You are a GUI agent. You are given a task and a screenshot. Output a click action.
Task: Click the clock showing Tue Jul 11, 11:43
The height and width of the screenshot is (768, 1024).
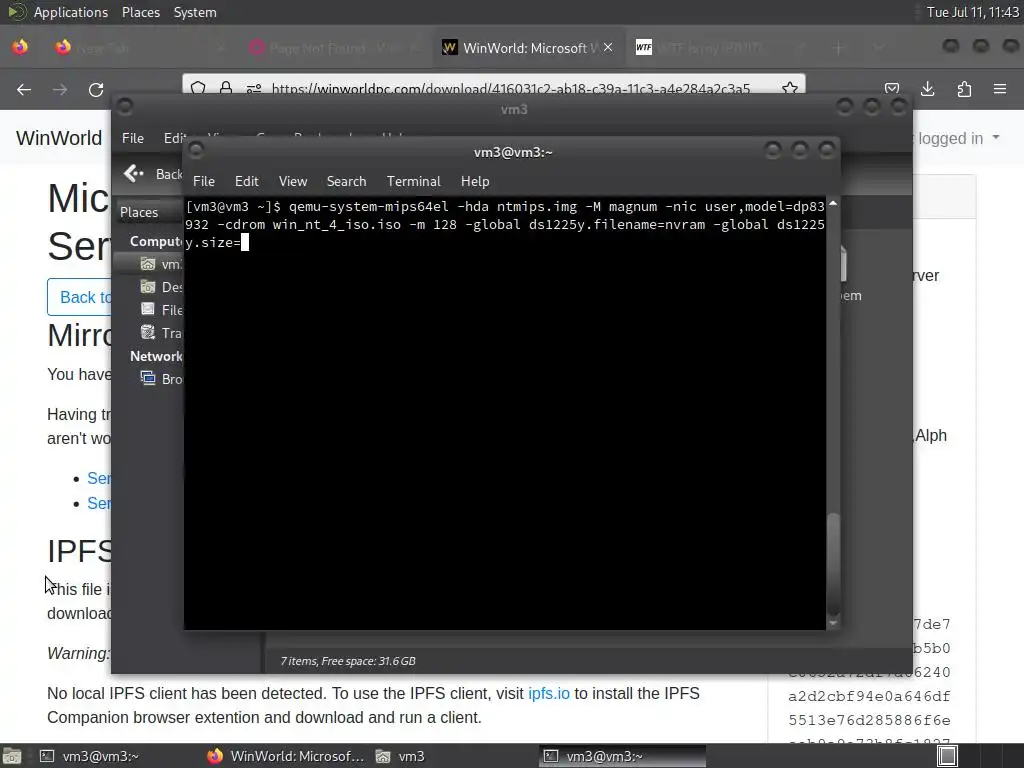[x=972, y=12]
